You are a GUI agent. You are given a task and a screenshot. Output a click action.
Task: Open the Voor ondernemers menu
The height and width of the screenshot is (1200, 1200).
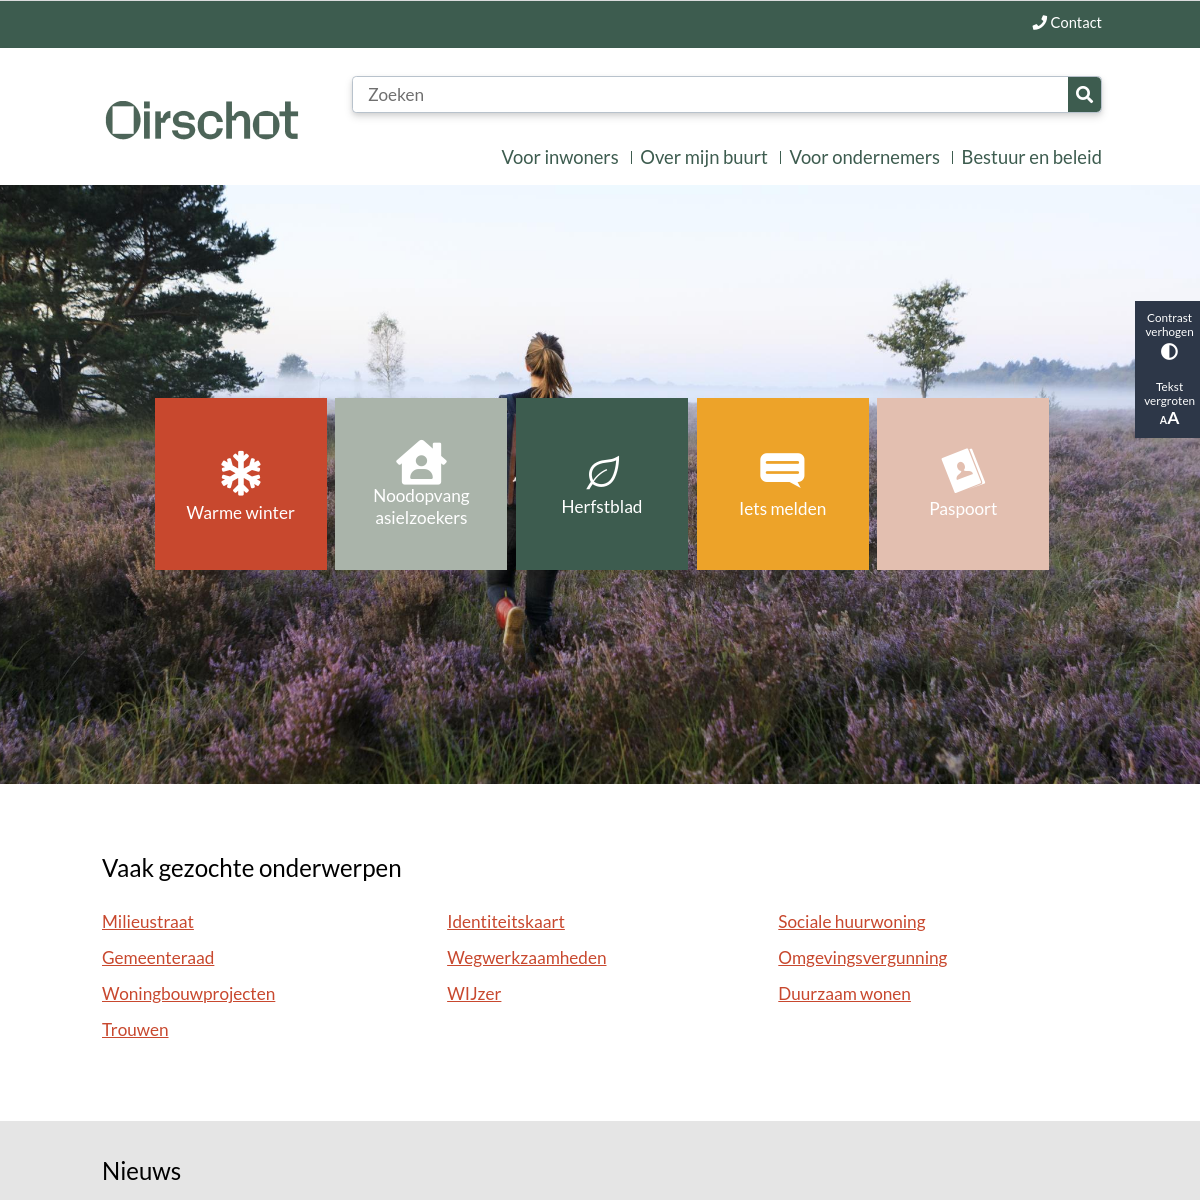pyautogui.click(x=865, y=157)
